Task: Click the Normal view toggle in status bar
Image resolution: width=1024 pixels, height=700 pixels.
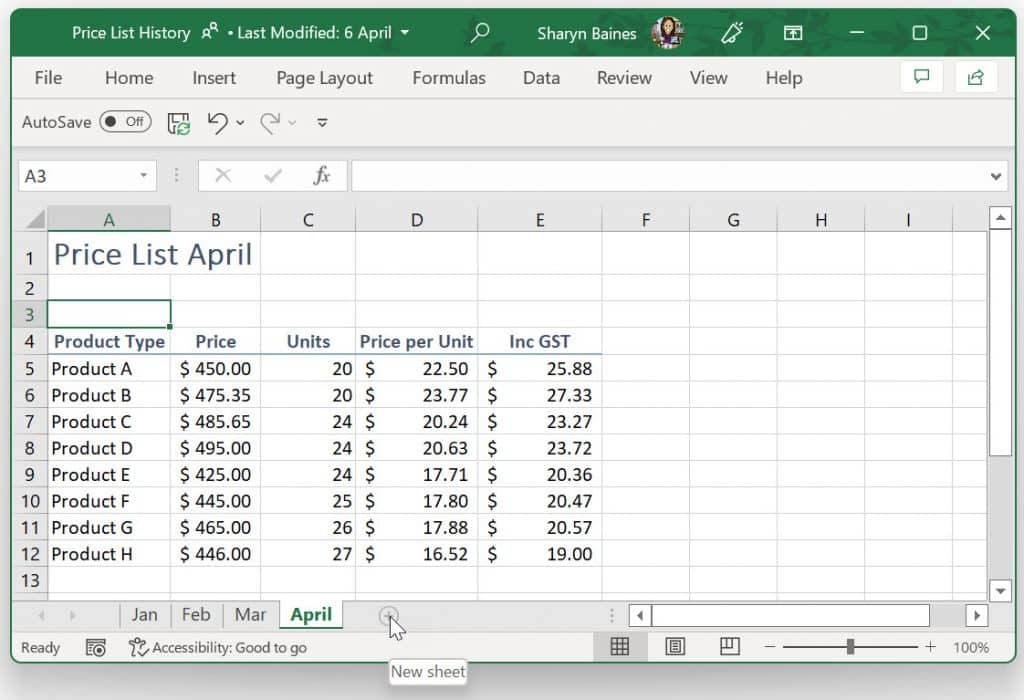Action: 620,646
